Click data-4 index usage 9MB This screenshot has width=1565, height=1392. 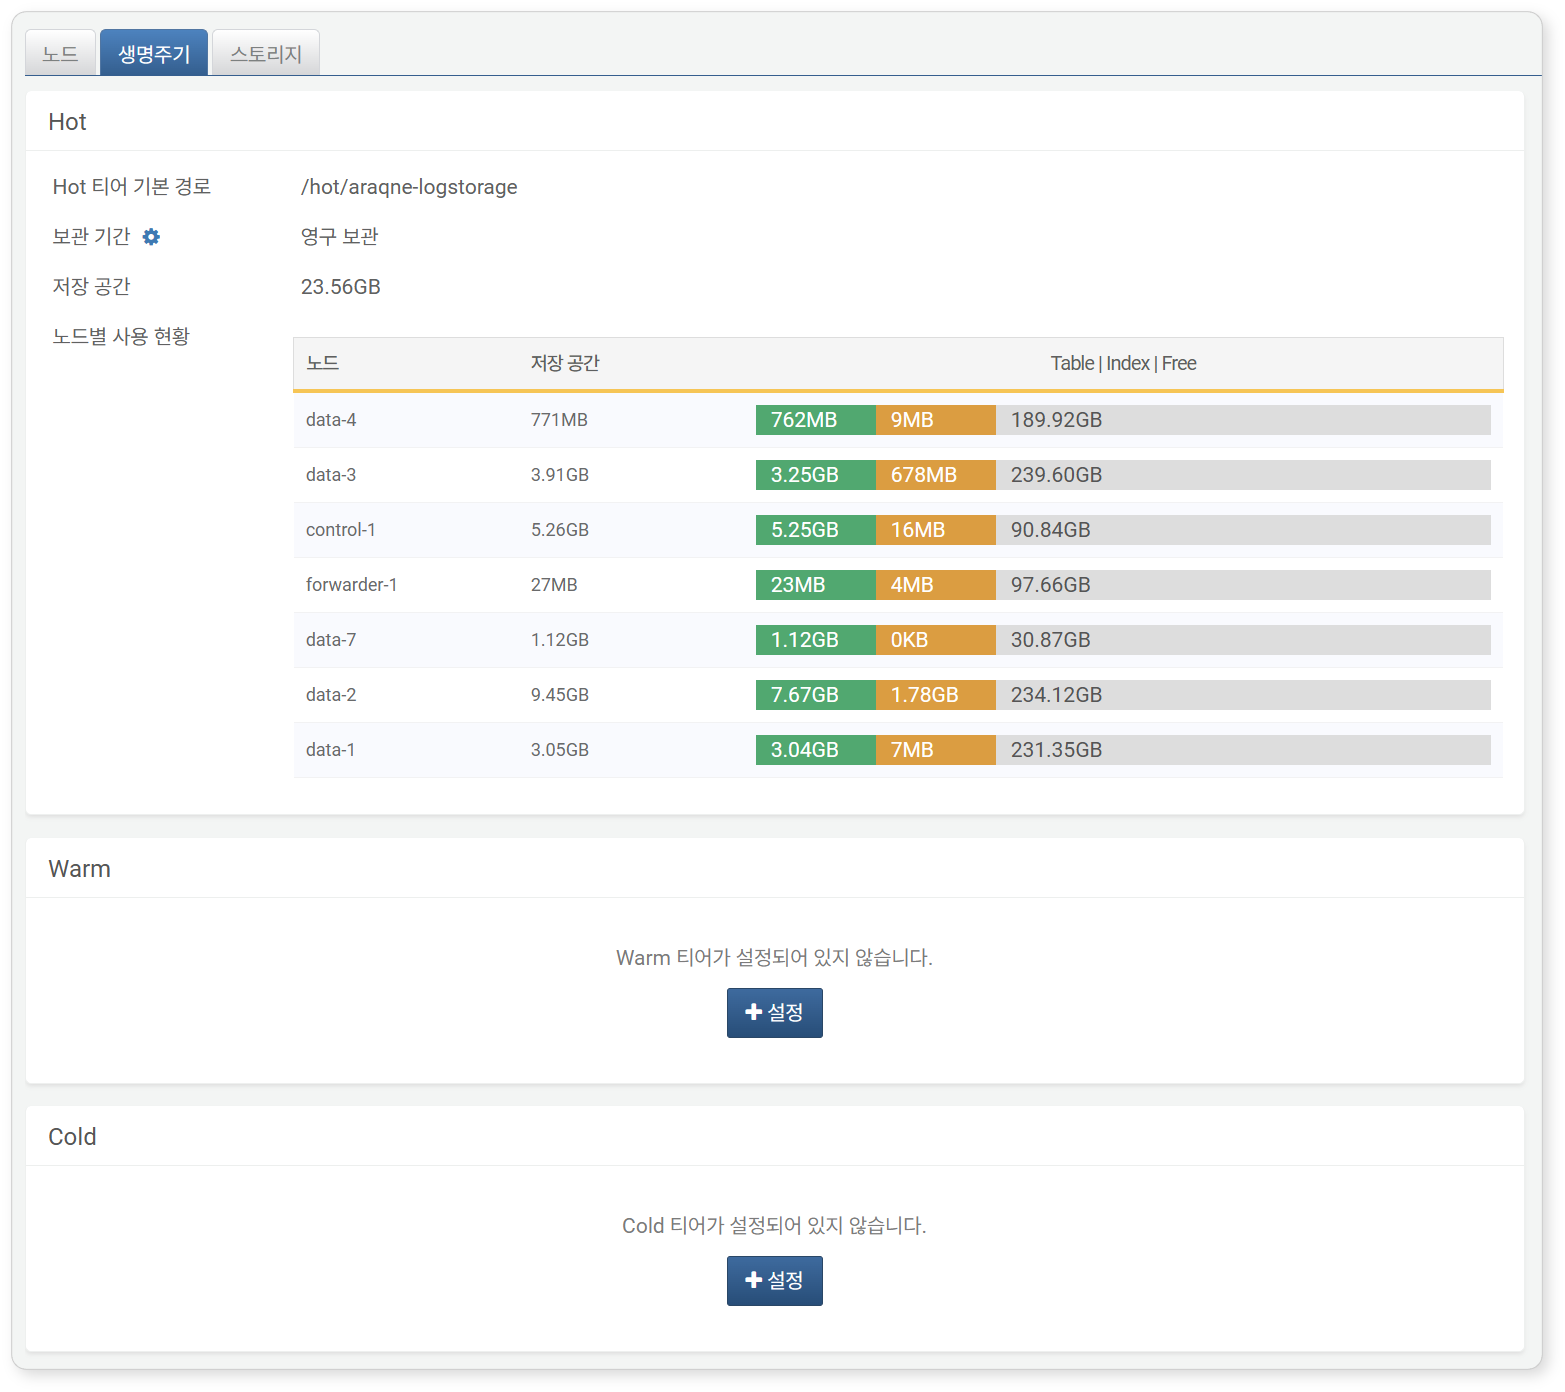(936, 420)
